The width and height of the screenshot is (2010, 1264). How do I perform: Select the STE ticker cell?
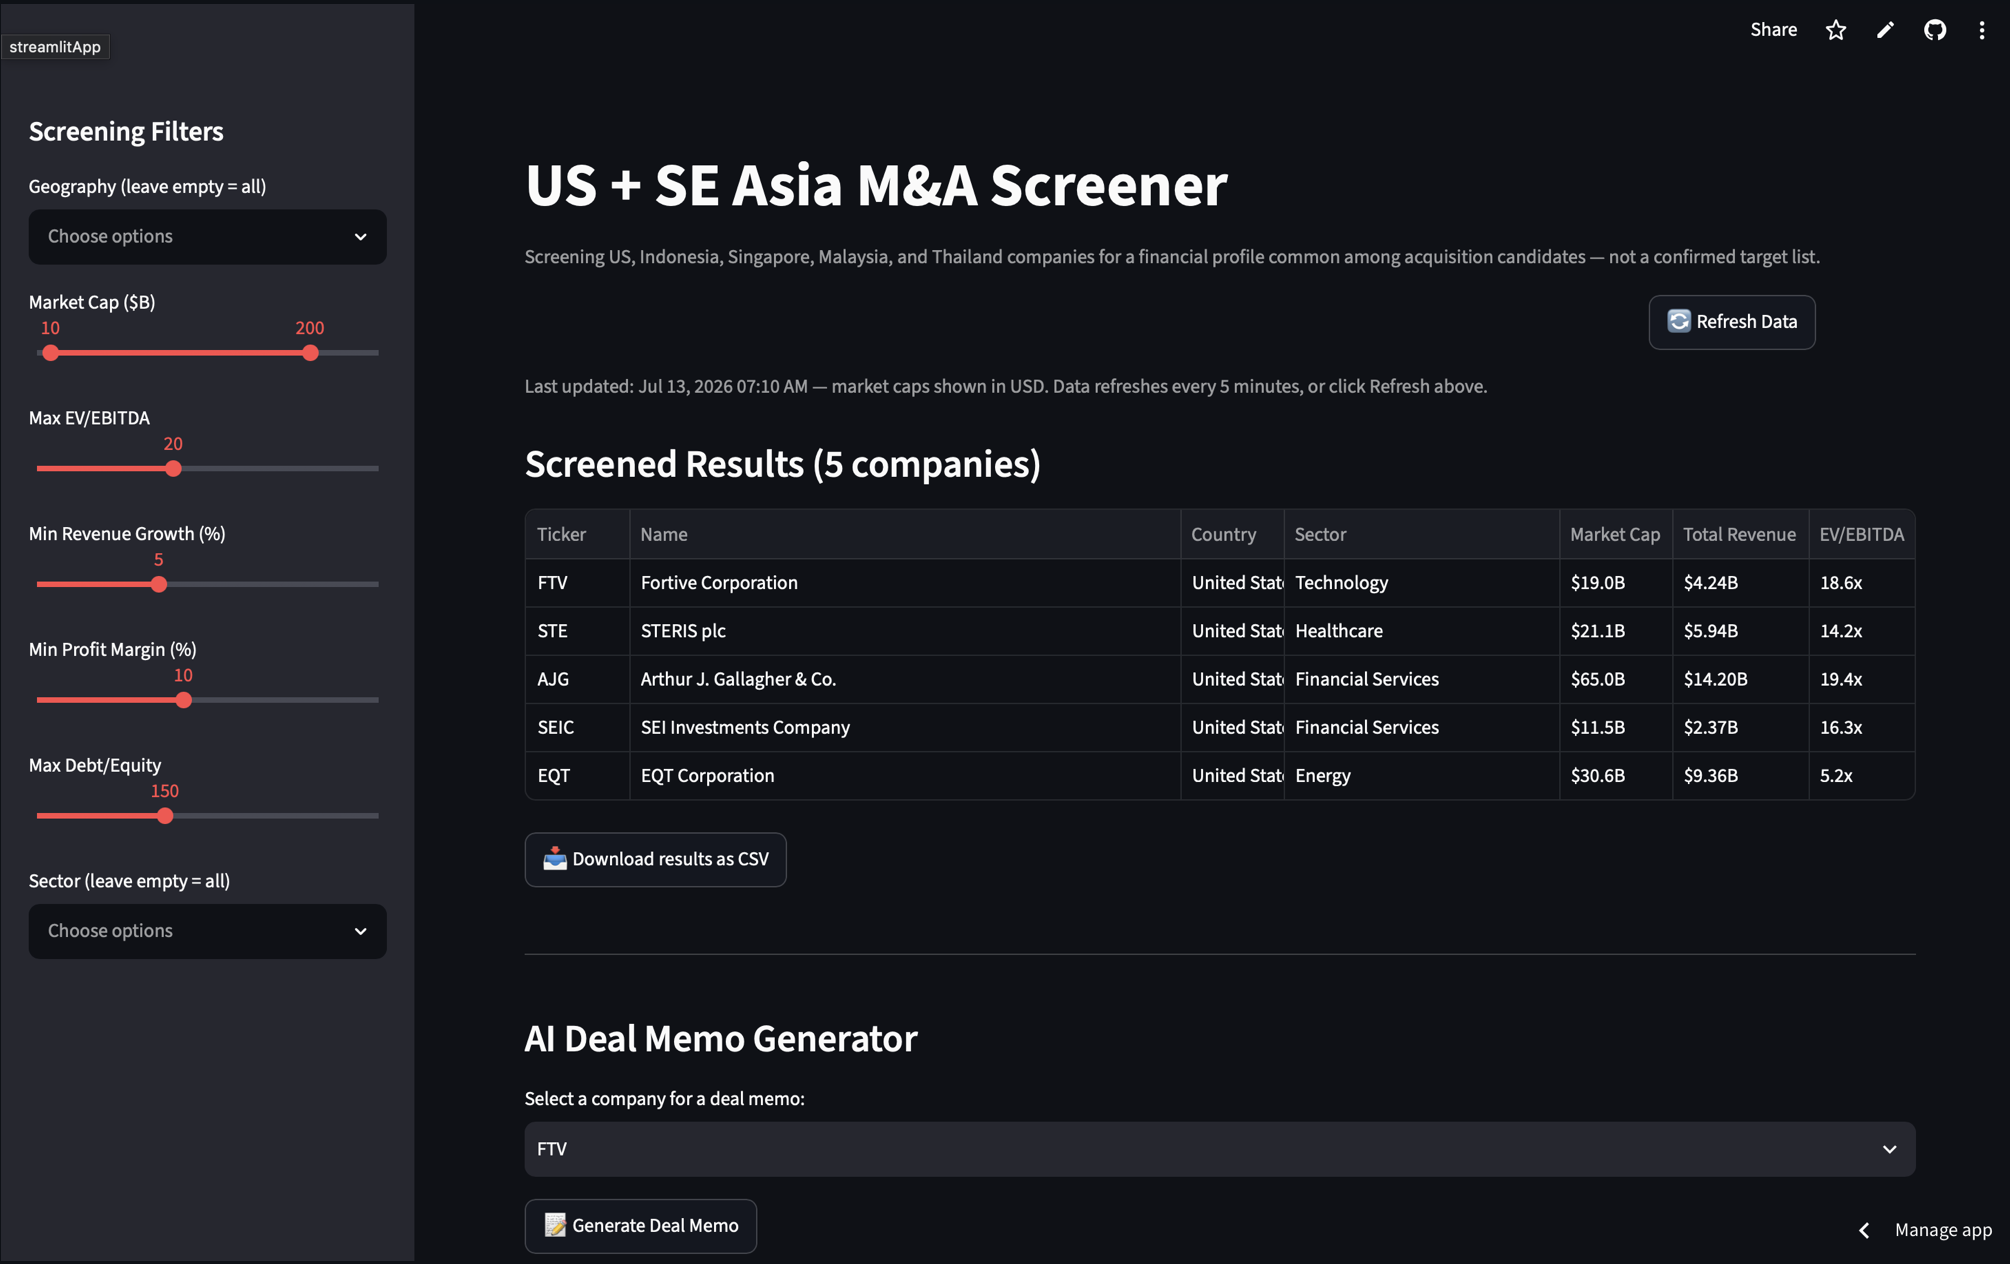point(577,631)
